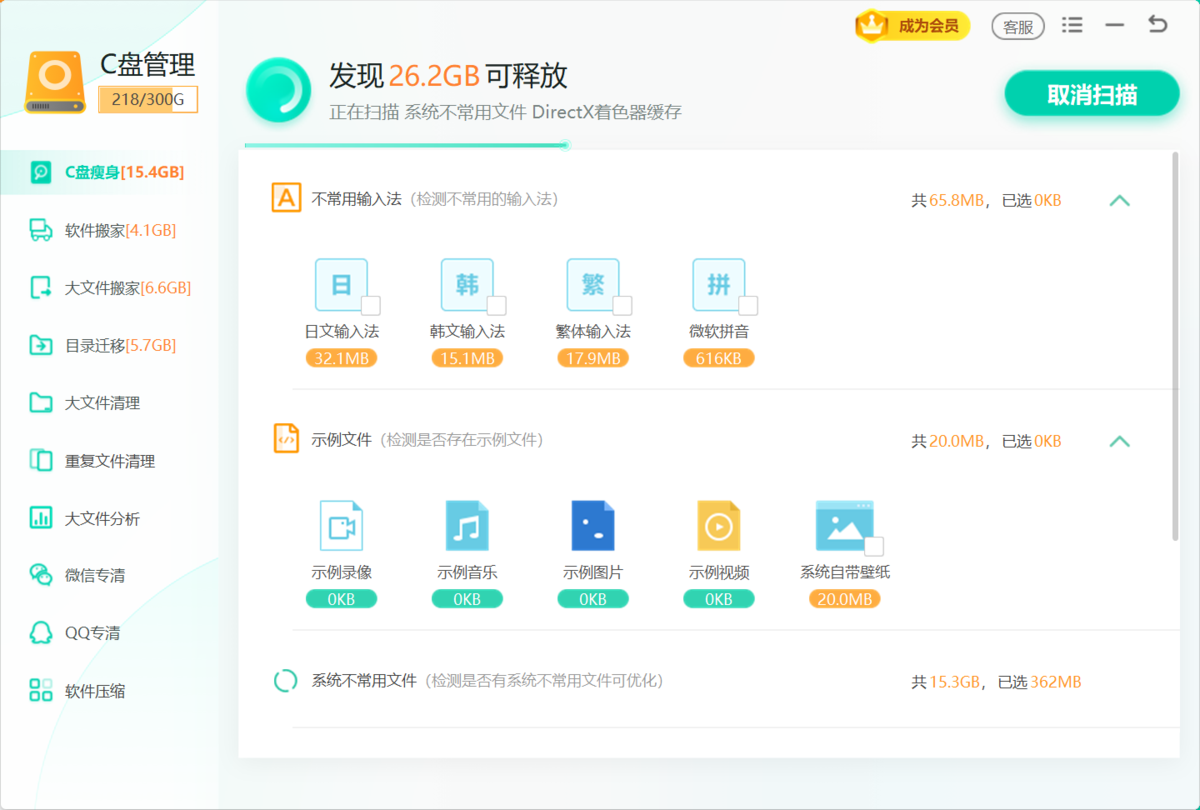Open the 客服 customer service link
Screen dimensions: 1200x810
pyautogui.click(x=1017, y=25)
